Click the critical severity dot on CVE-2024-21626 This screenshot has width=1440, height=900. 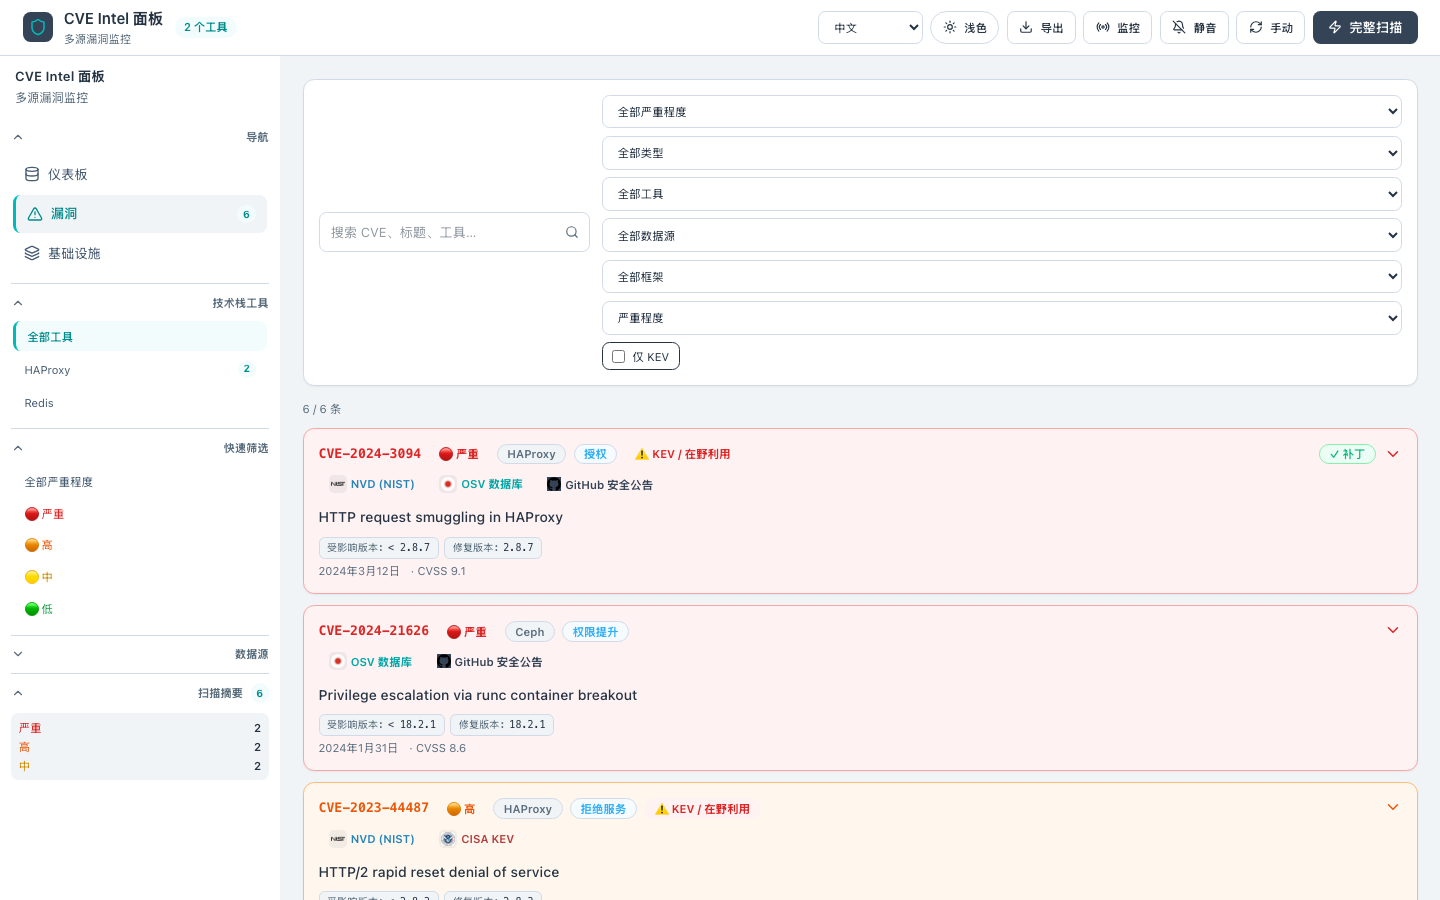(454, 632)
